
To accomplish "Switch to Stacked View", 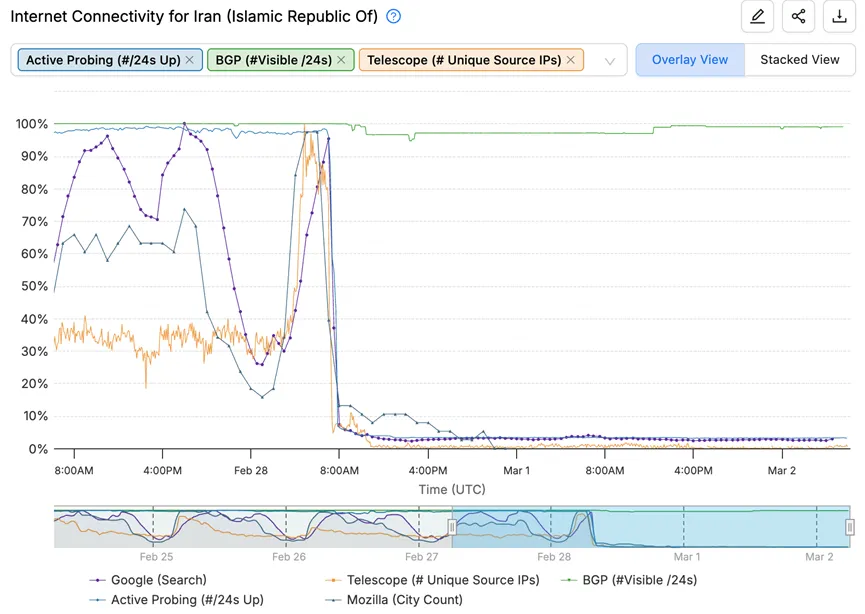I will tap(799, 60).
